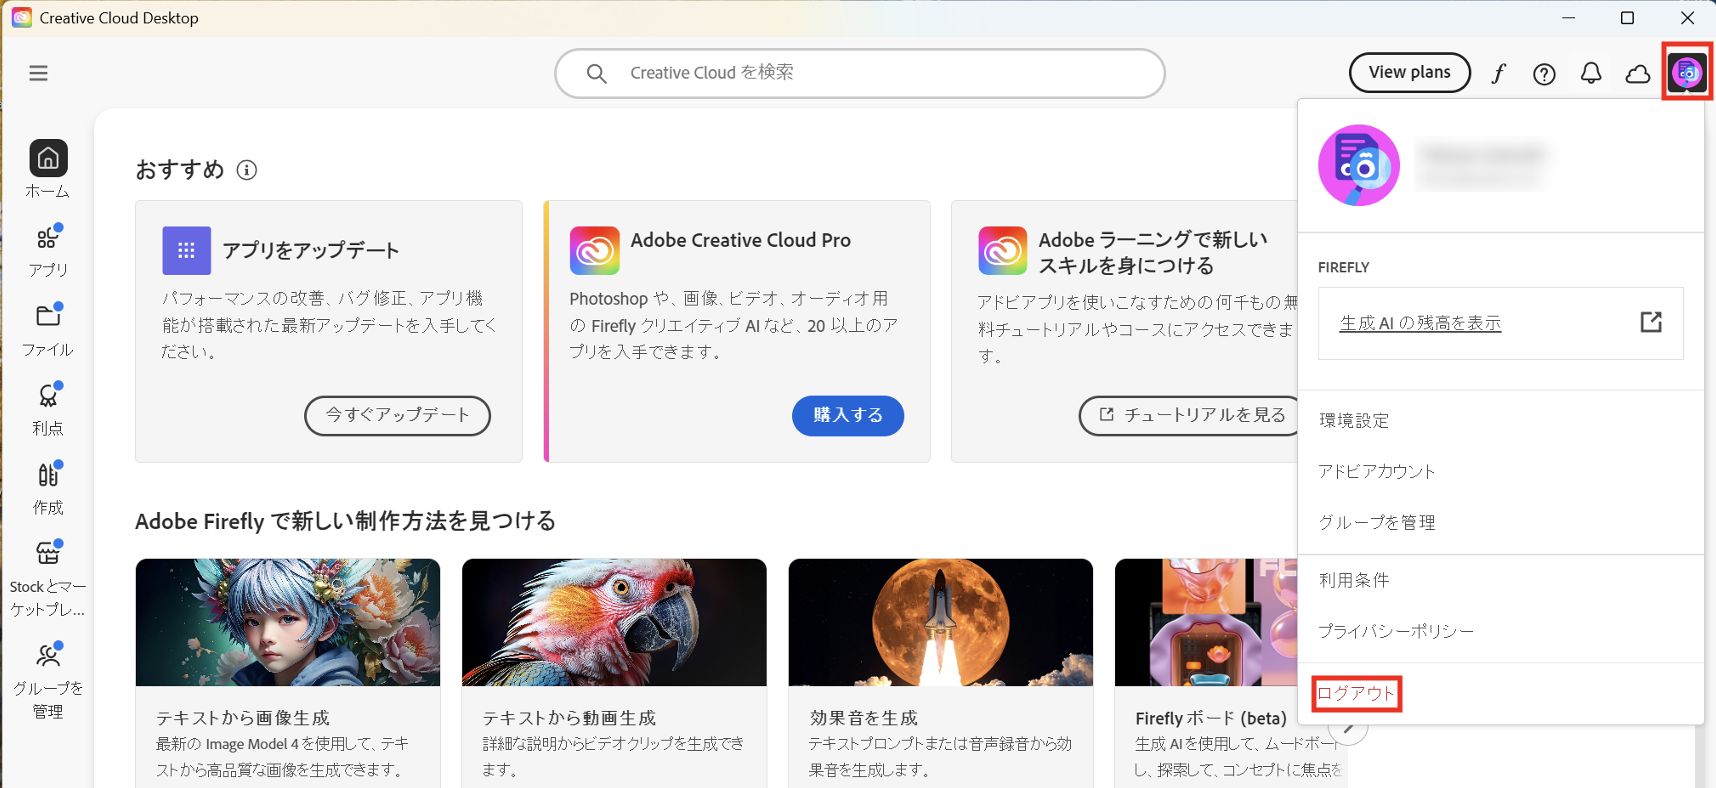Click the Creative Cloud Desktop title bar logo
The image size is (1716, 788).
pos(21,18)
